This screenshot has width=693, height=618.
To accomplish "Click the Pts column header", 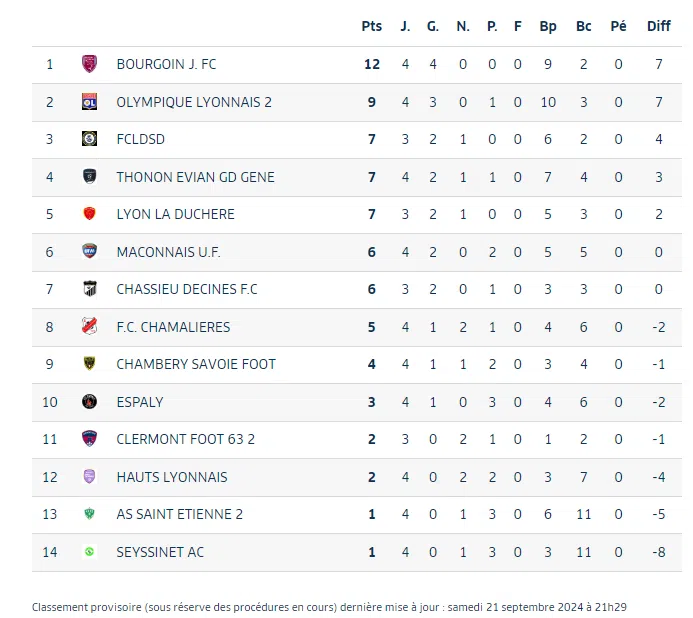I will tap(372, 27).
